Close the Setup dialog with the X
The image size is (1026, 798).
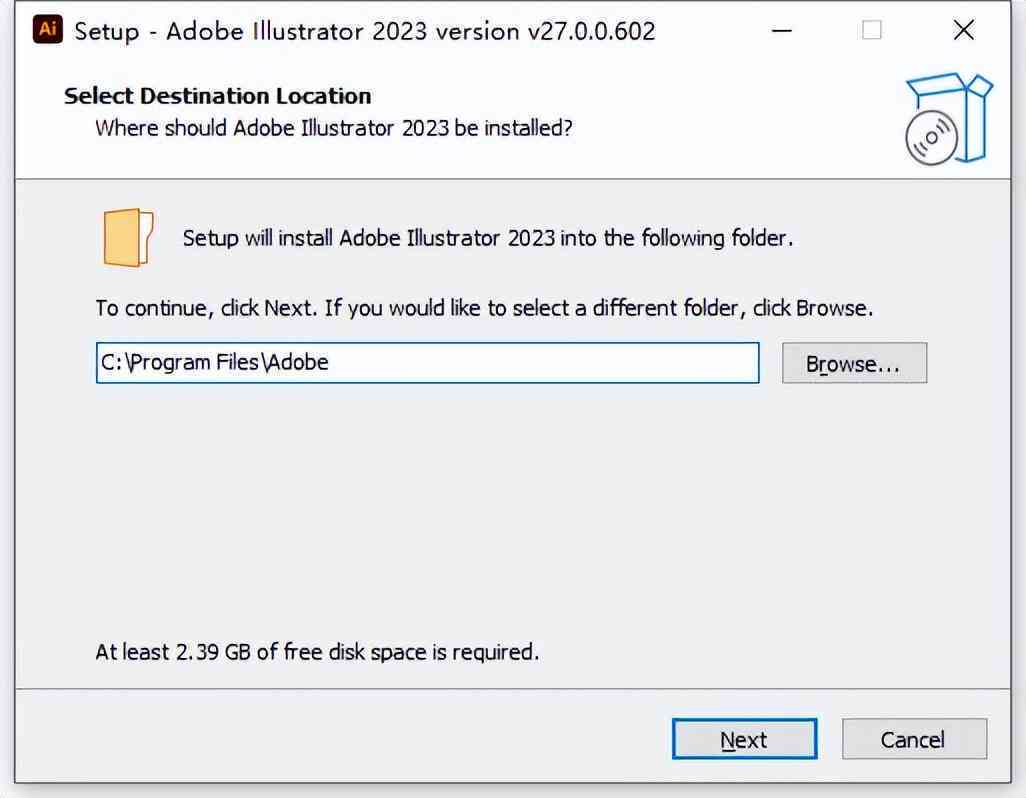point(964,30)
